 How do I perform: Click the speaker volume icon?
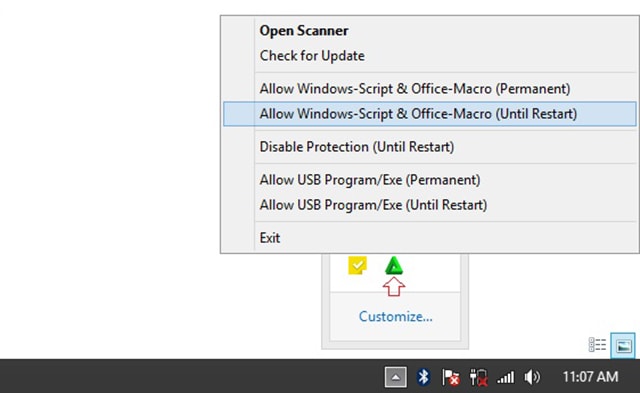point(532,377)
